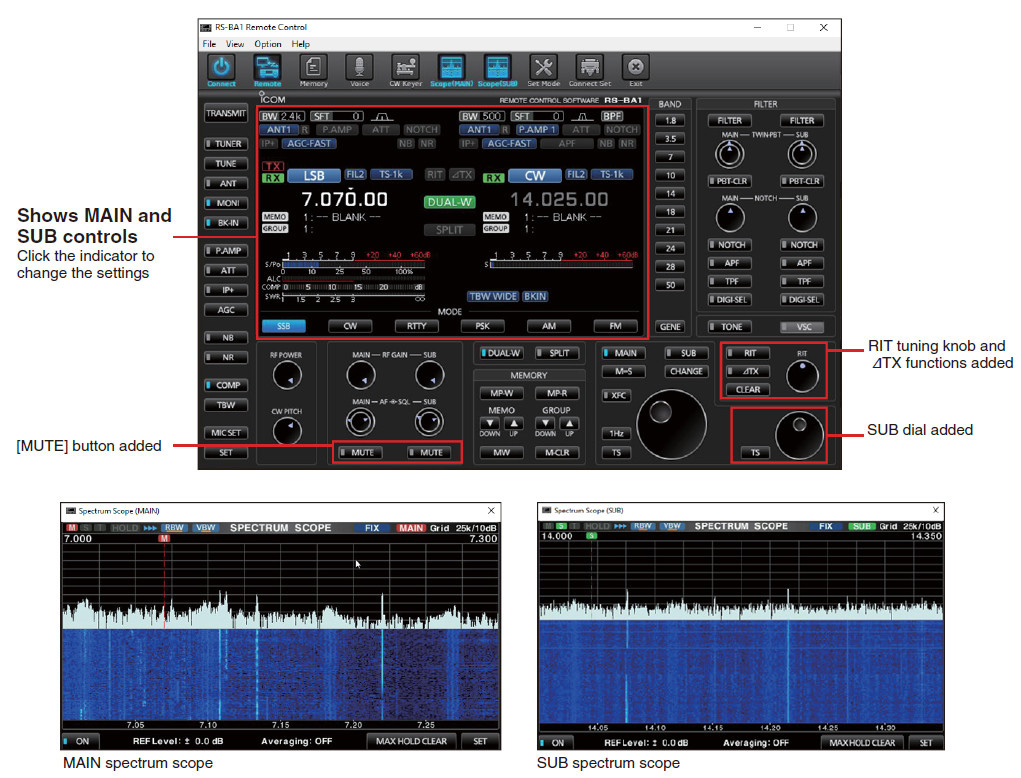Click the RF POWER knob
1021x778 pixels.
pyautogui.click(x=287, y=376)
